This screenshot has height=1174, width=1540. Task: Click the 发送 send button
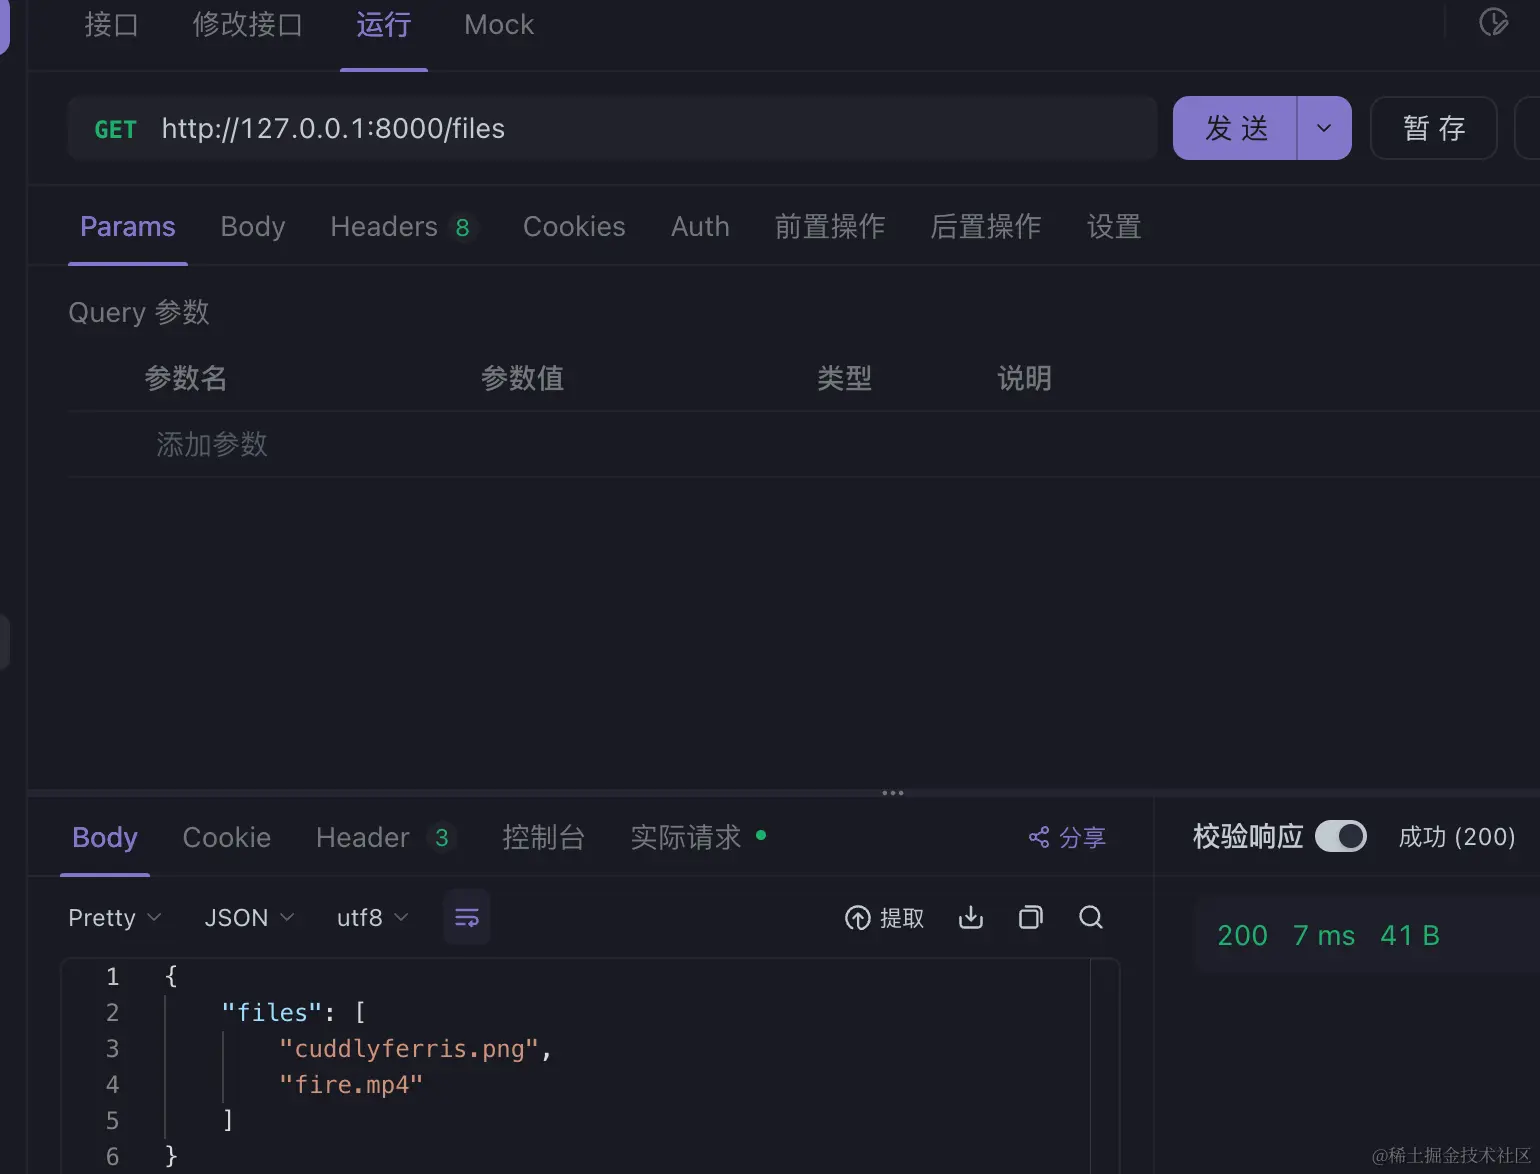pos(1235,128)
